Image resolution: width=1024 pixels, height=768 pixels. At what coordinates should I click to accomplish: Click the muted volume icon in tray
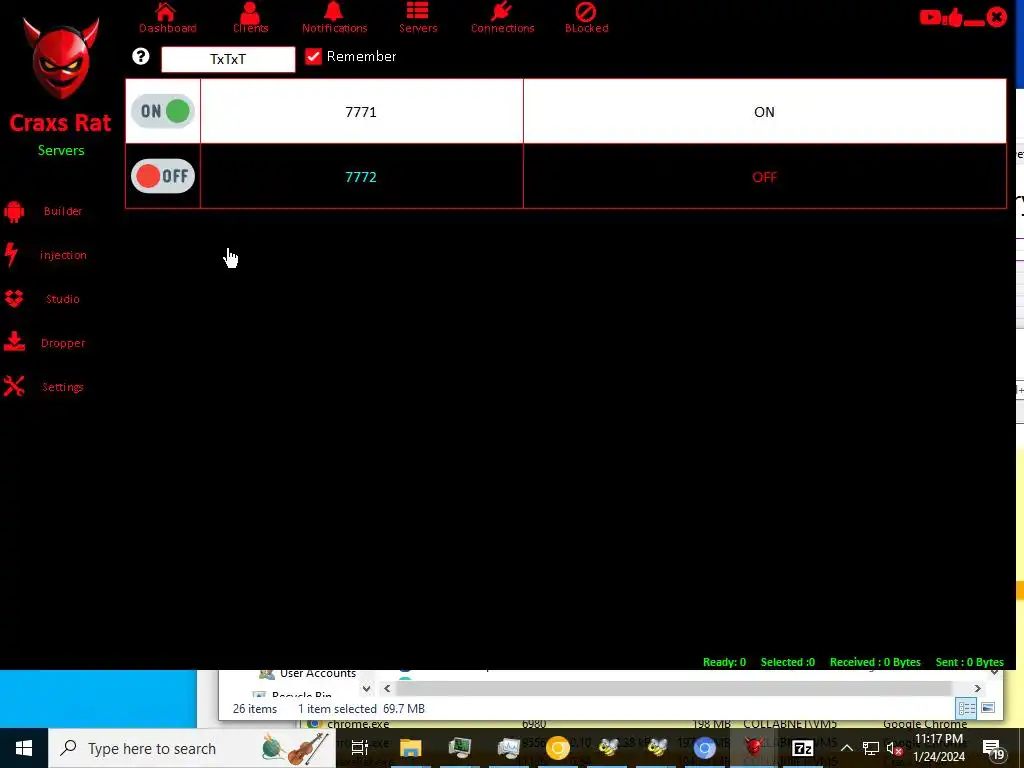(x=895, y=749)
